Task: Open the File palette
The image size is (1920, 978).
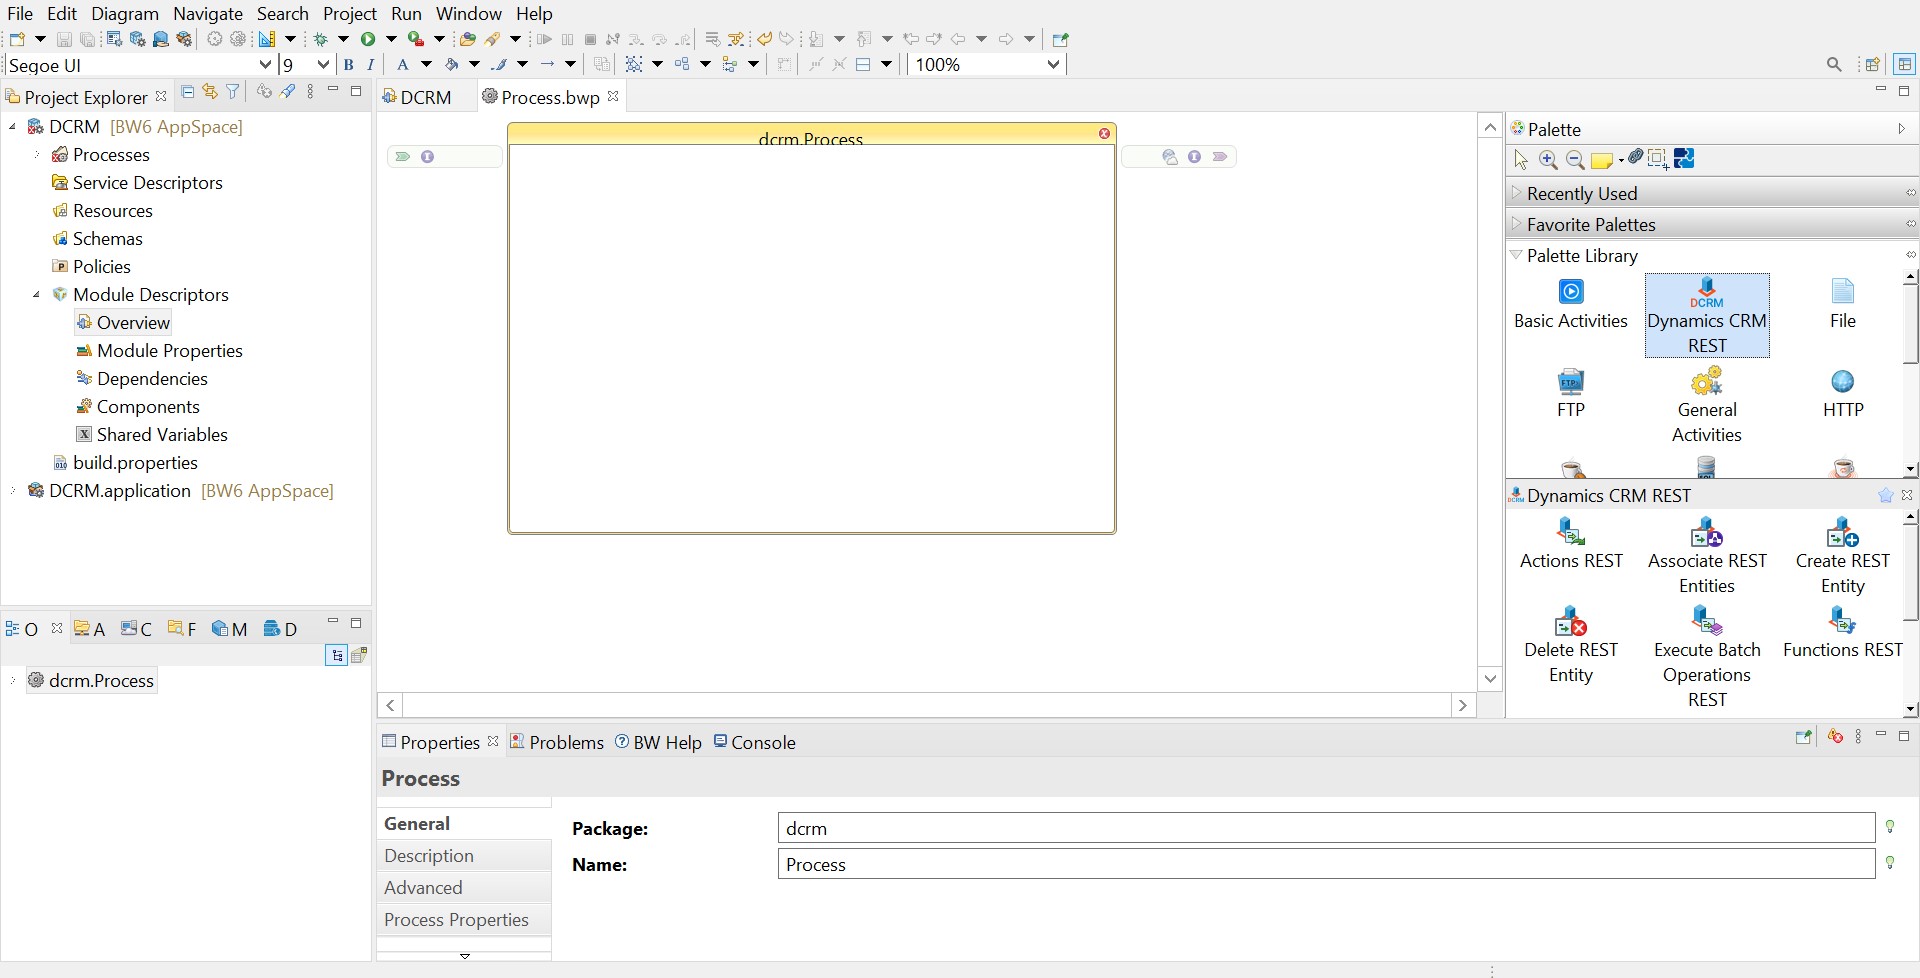Action: [1842, 305]
